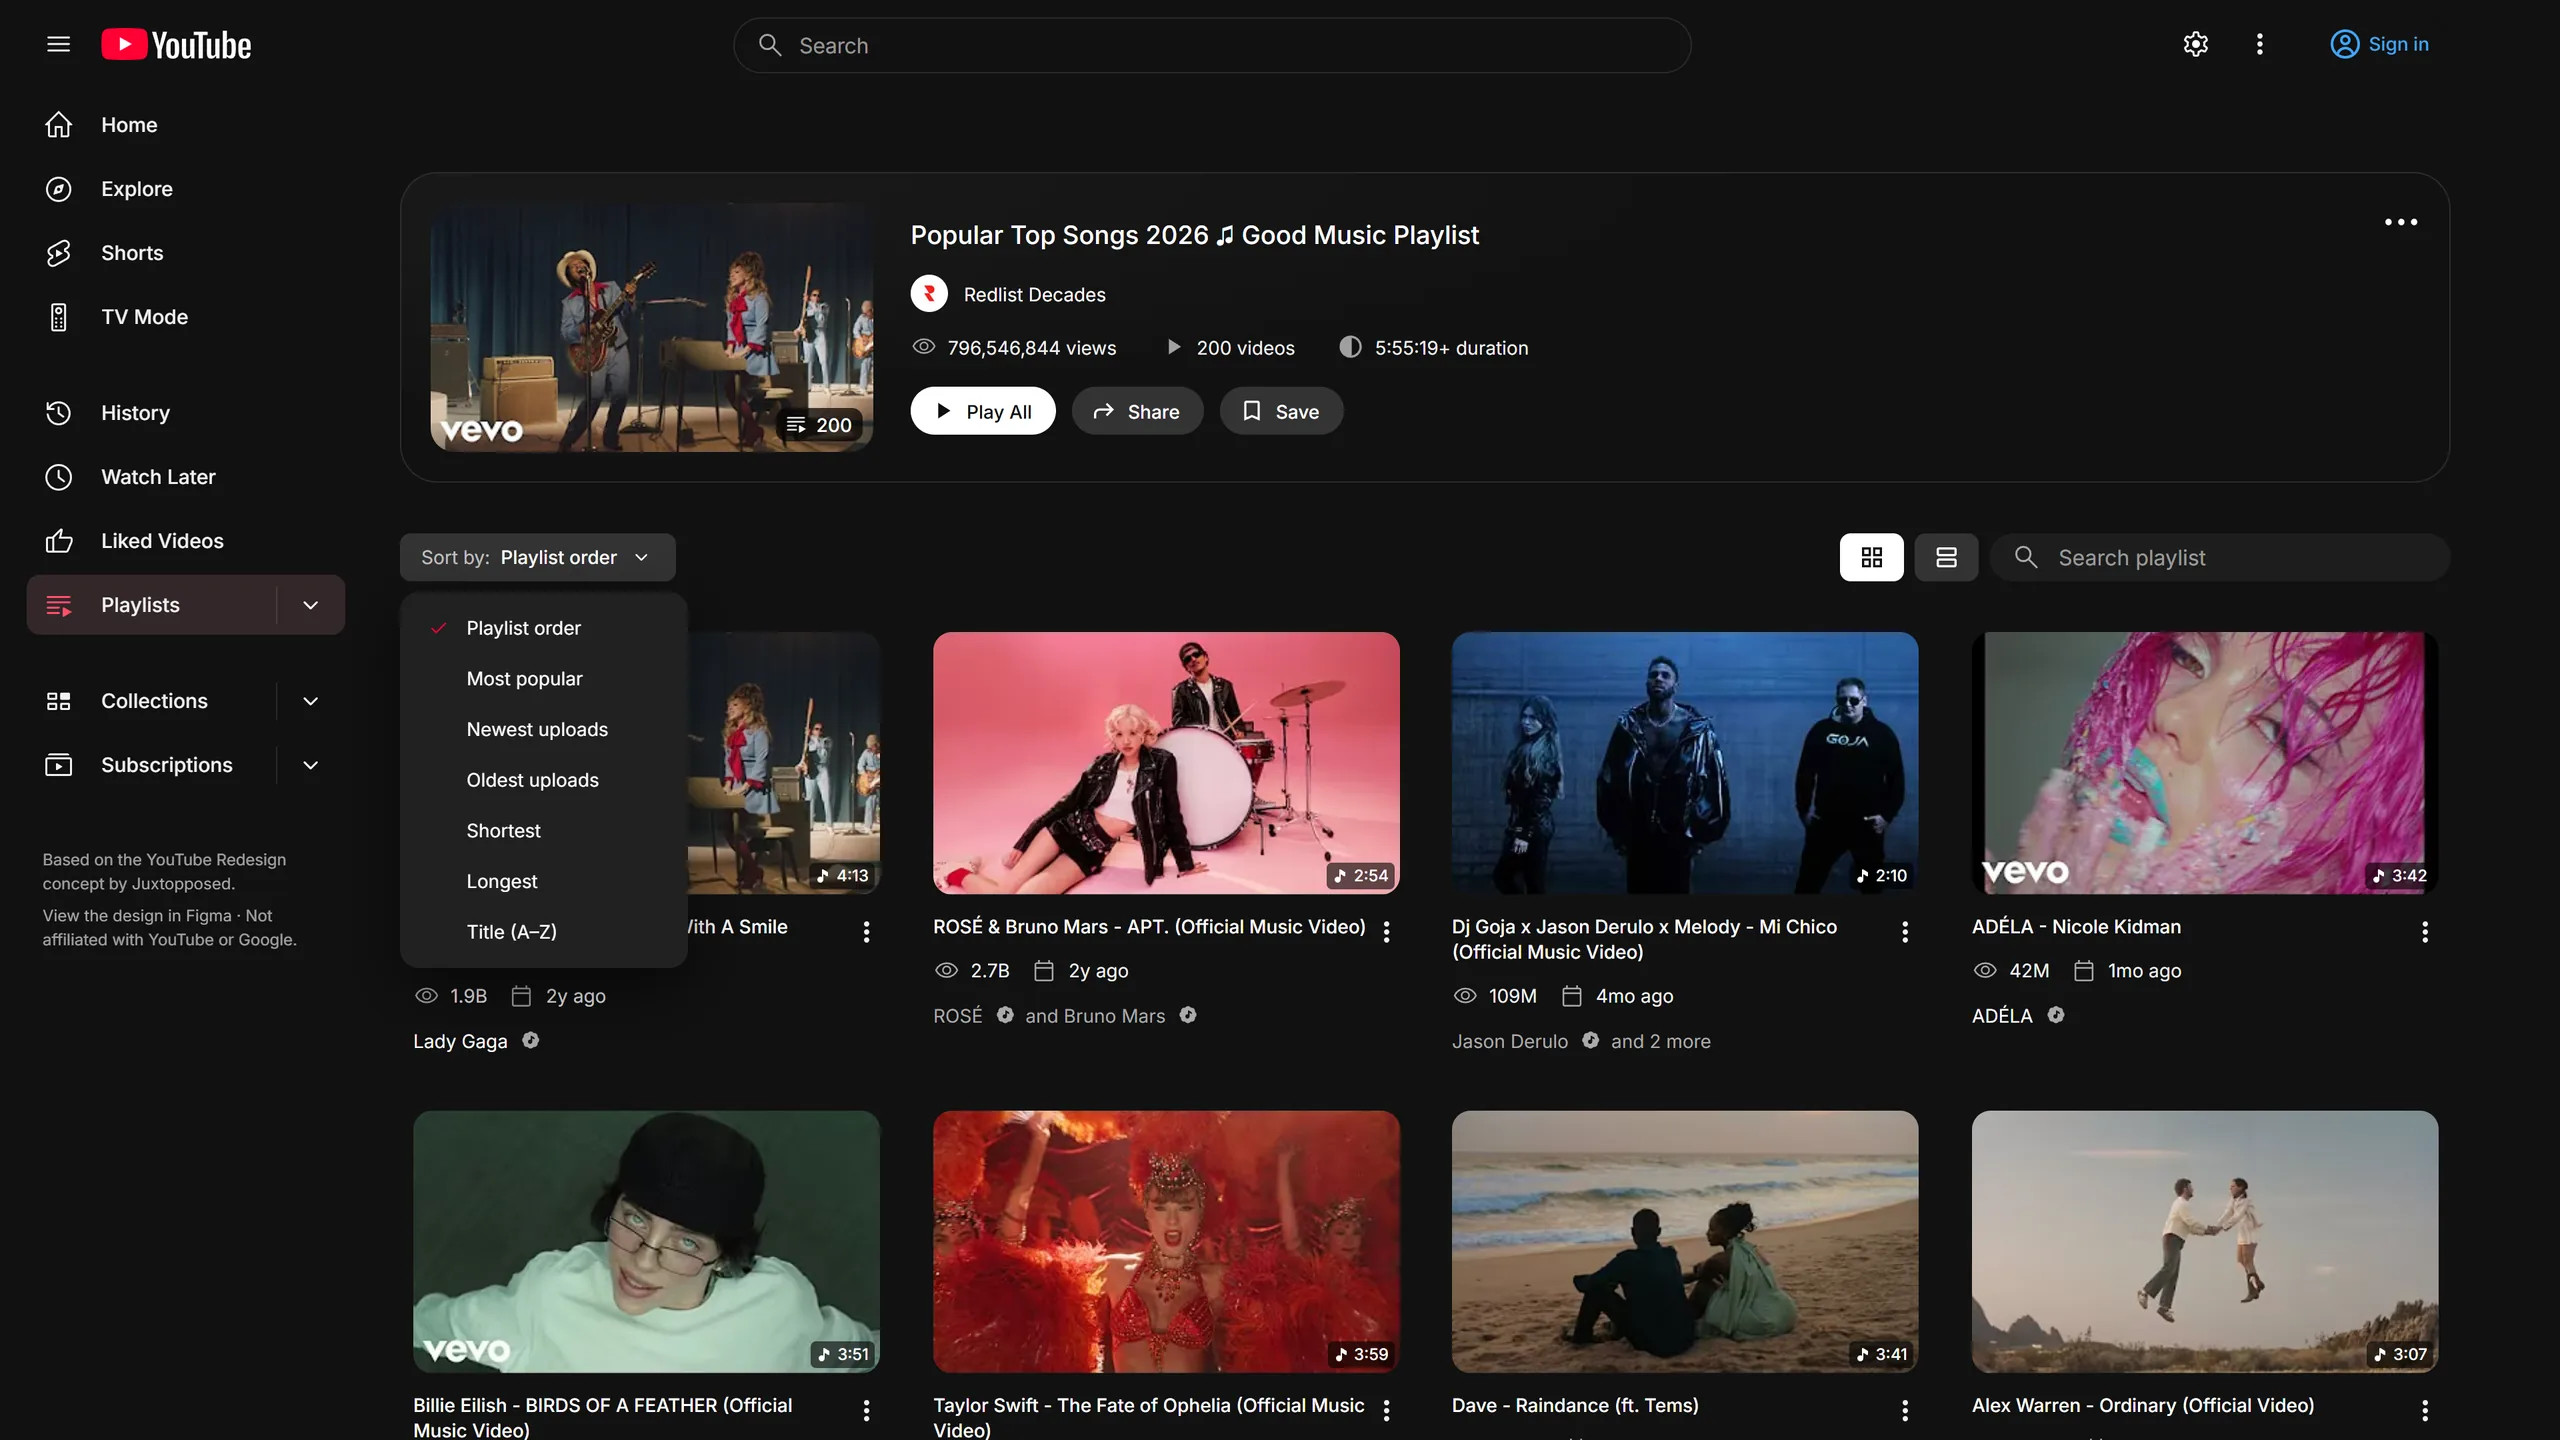Screen dimensions: 2560x1440
Task: Expand the Subscriptions sidebar chevron
Action: 310,765
